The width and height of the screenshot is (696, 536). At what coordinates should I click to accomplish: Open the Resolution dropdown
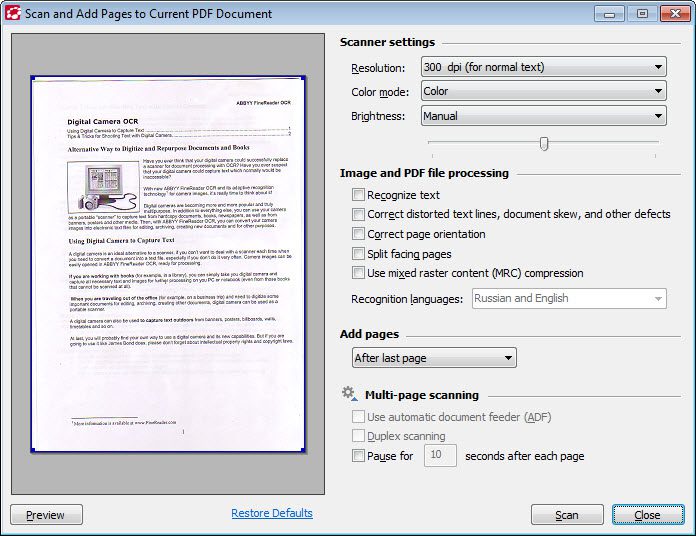544,67
